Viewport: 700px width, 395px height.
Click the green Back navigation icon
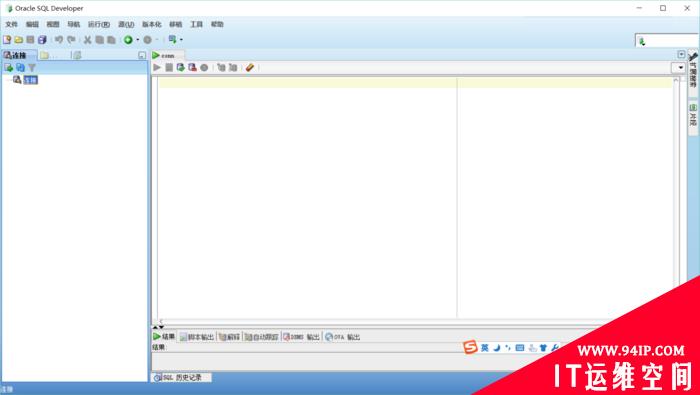(128, 40)
